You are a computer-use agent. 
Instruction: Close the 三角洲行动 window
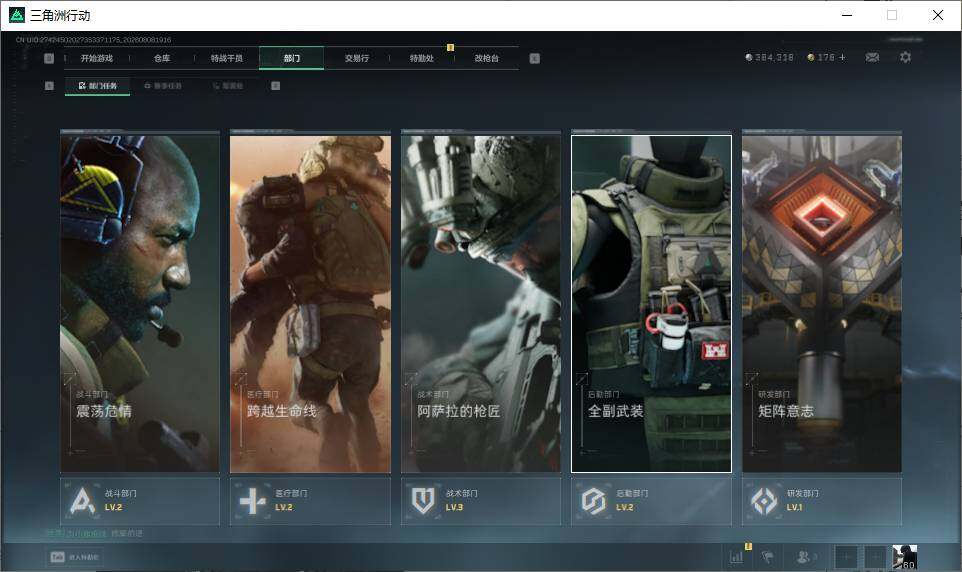[937, 15]
